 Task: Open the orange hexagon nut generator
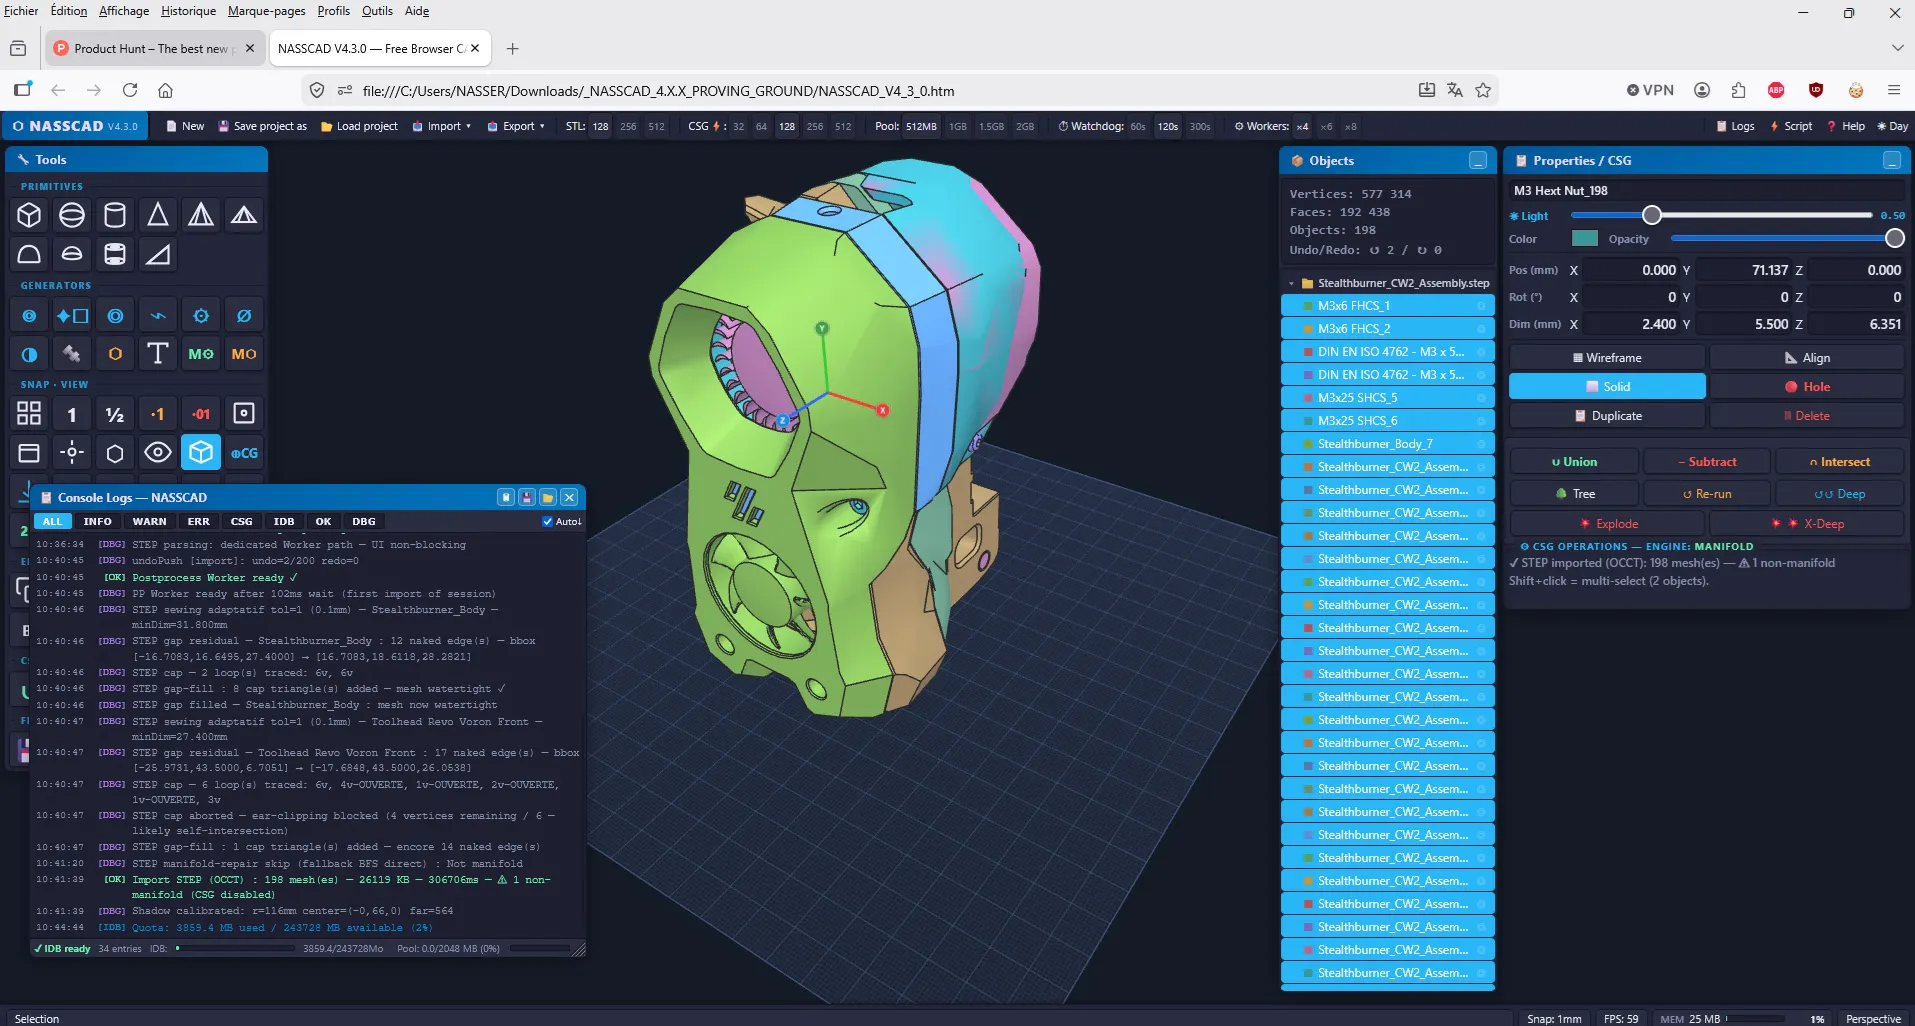(115, 354)
